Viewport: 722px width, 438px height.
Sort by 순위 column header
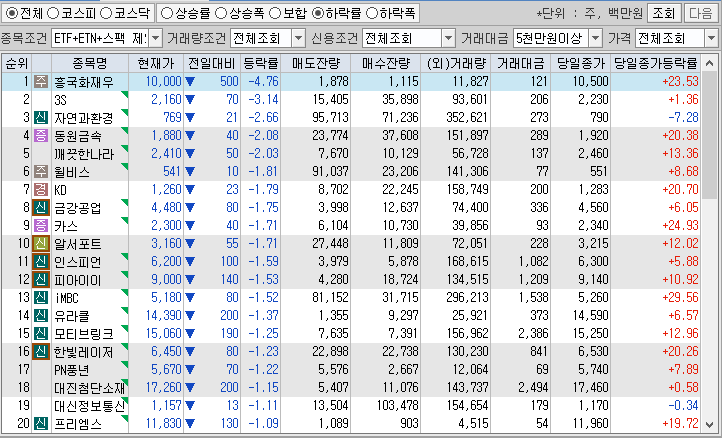tap(17, 64)
